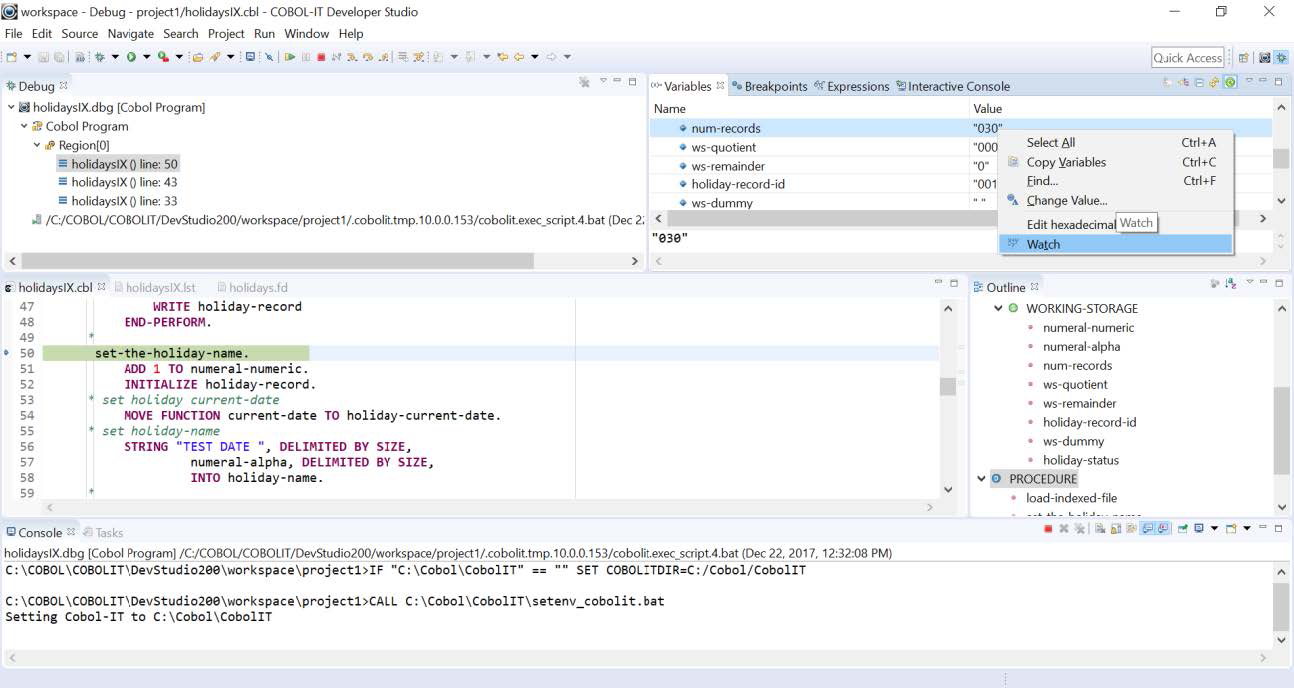Collapse the WORKING-STORAGE outline node
This screenshot has width=1294, height=688.
pos(998,308)
